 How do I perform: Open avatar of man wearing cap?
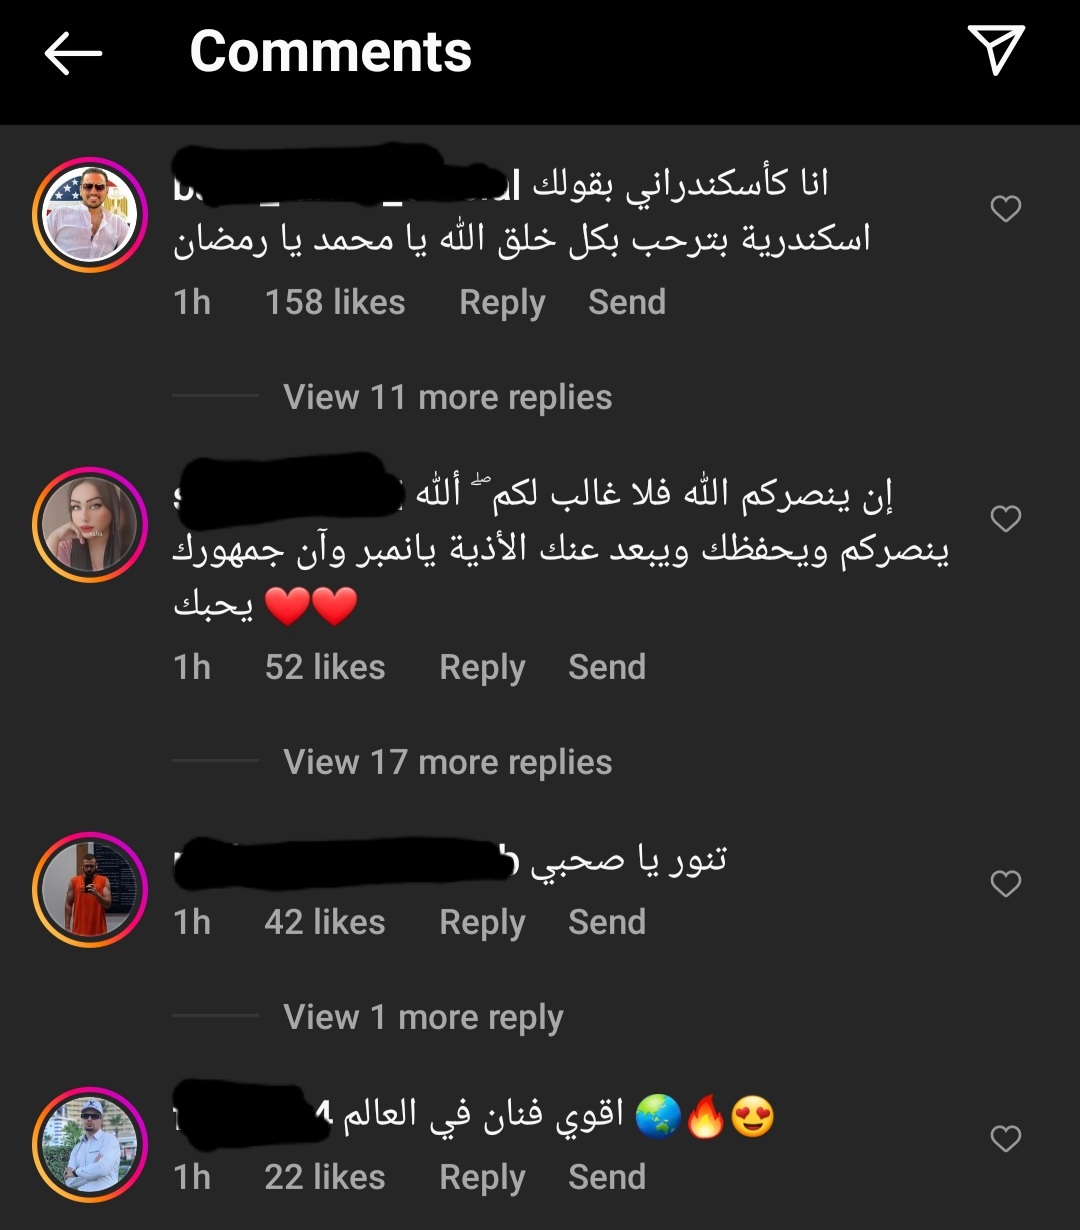90,1145
